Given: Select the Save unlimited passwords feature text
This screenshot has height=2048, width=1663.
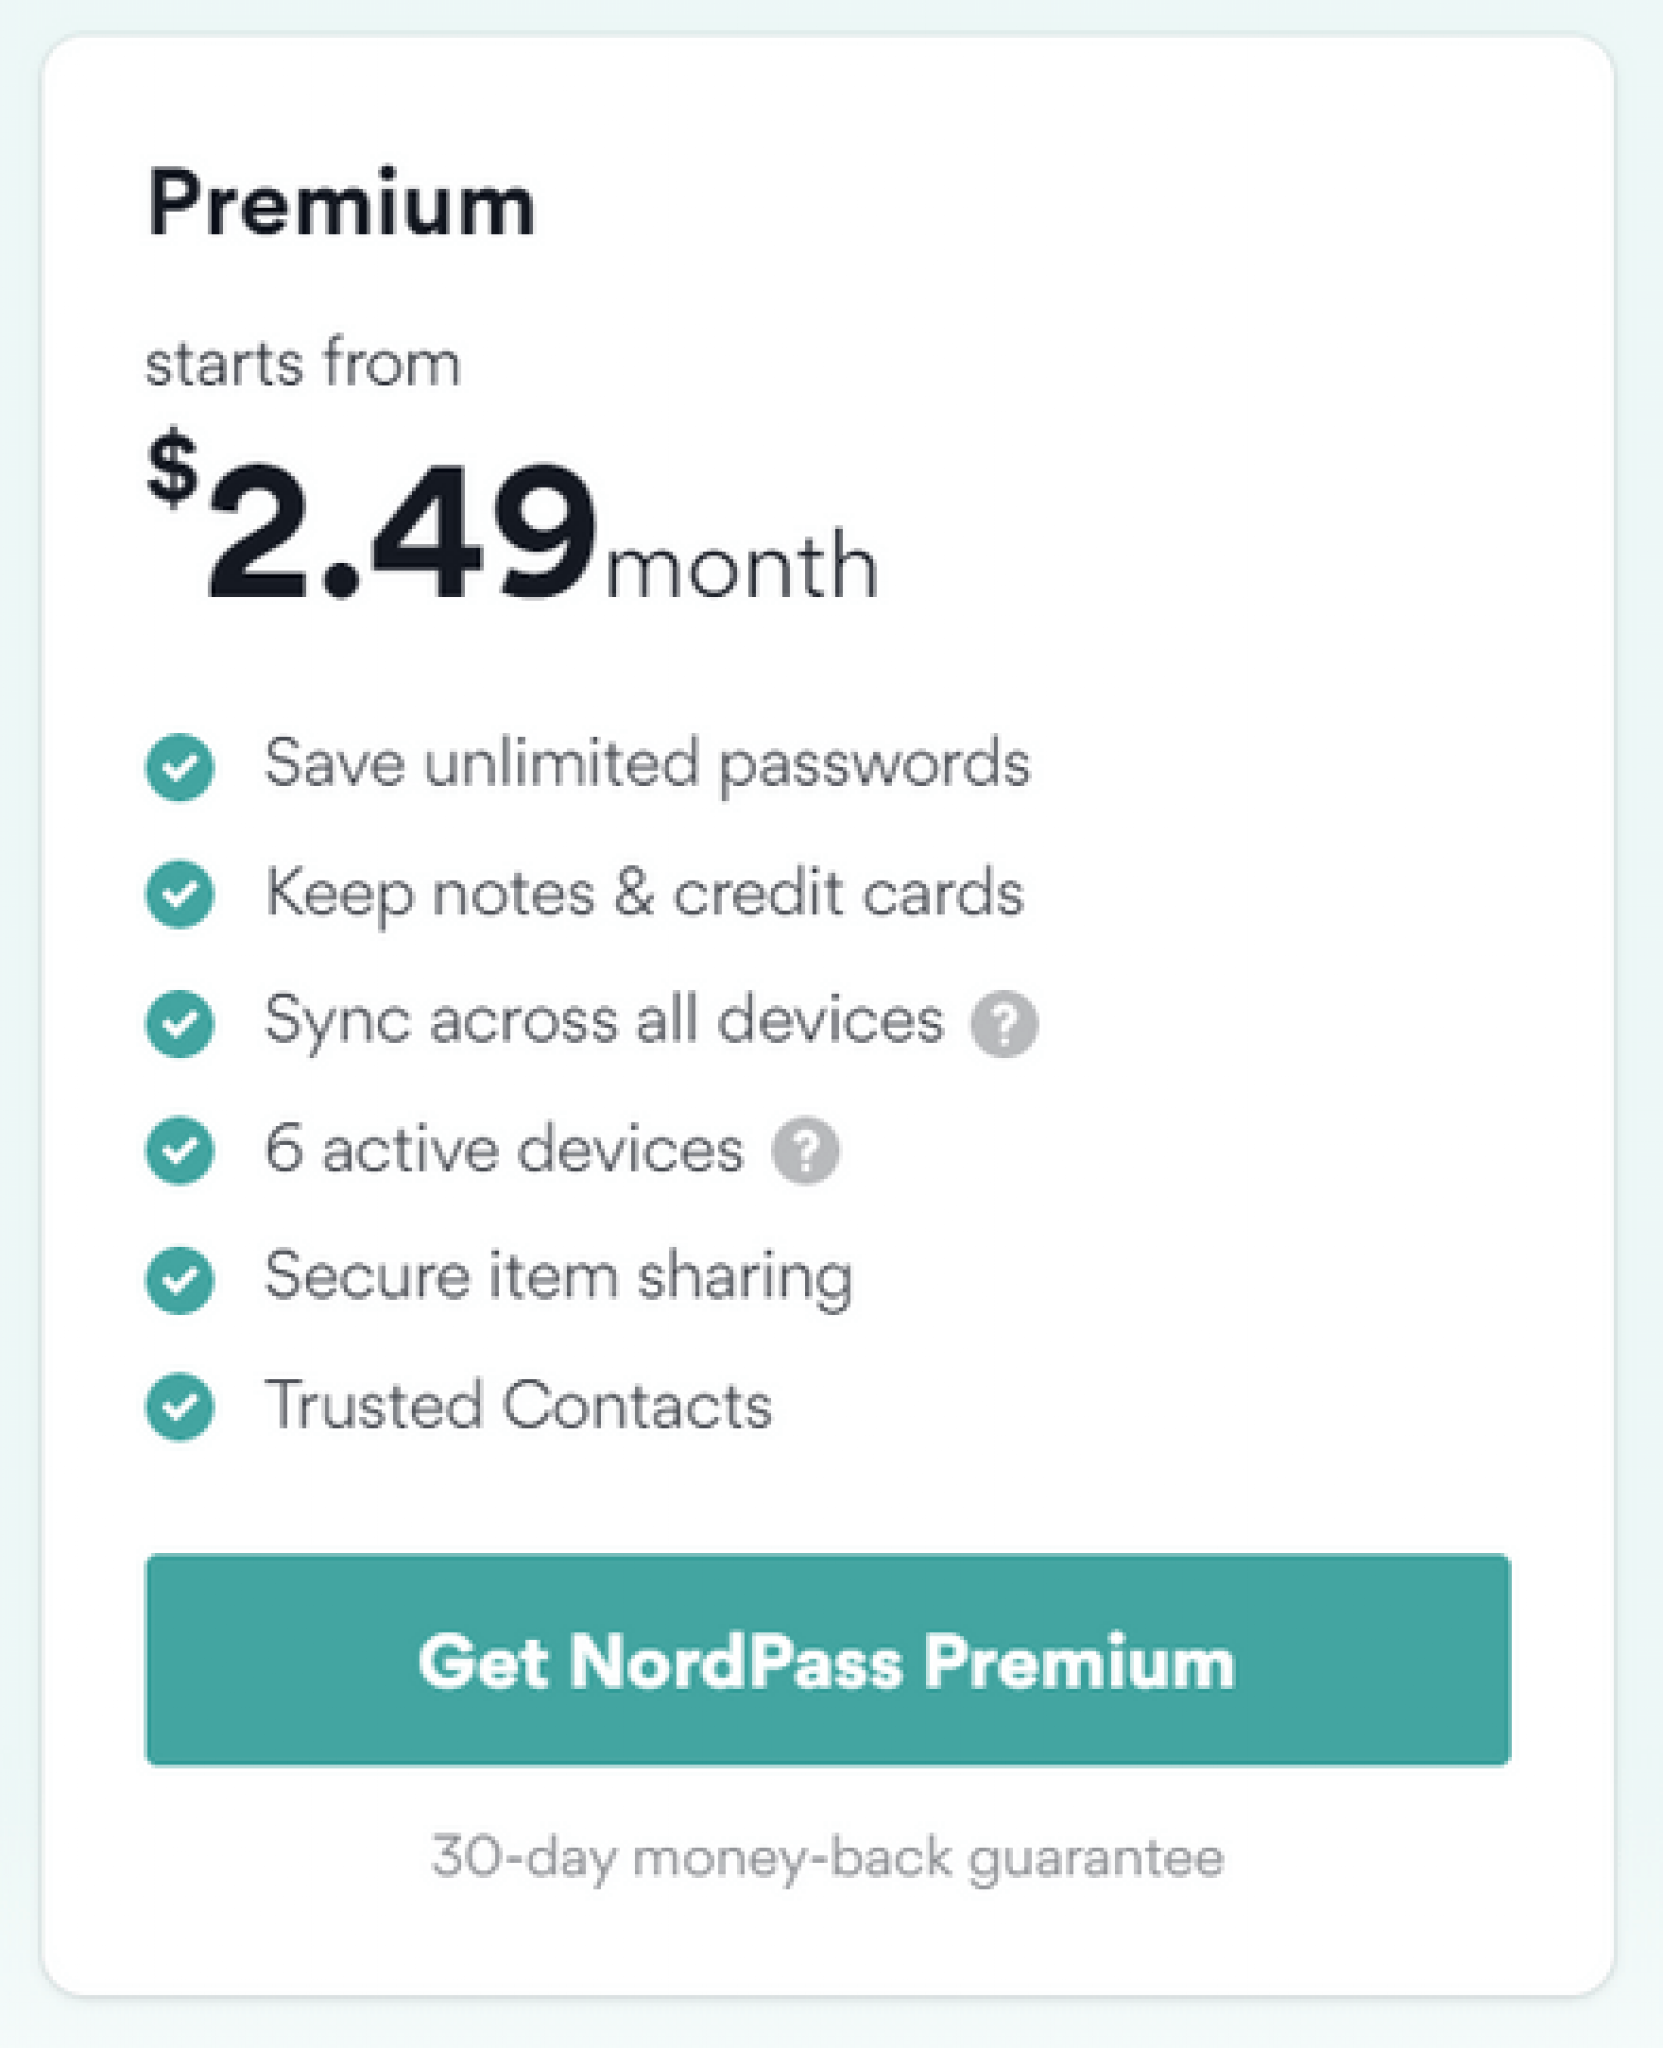Looking at the screenshot, I should (648, 766).
